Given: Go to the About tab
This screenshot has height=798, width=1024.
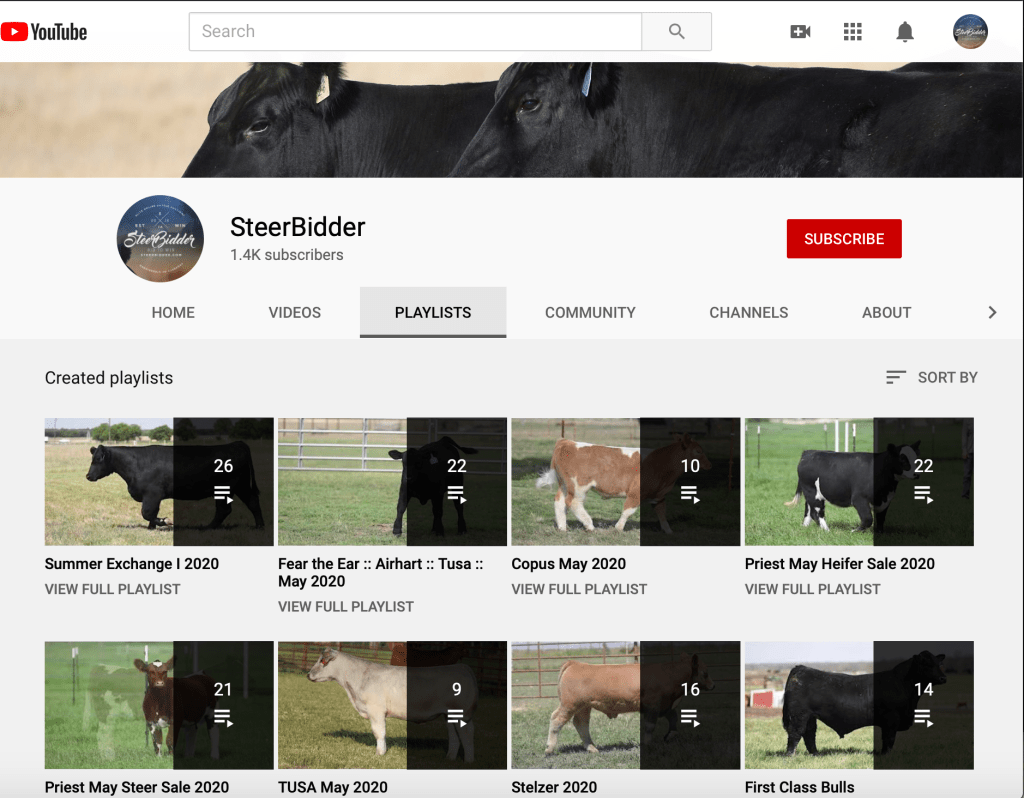Looking at the screenshot, I should [886, 312].
